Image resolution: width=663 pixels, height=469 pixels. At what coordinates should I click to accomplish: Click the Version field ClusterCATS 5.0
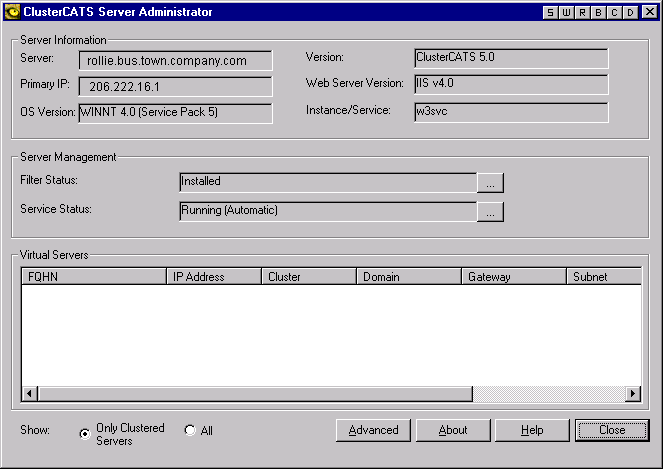pos(511,58)
